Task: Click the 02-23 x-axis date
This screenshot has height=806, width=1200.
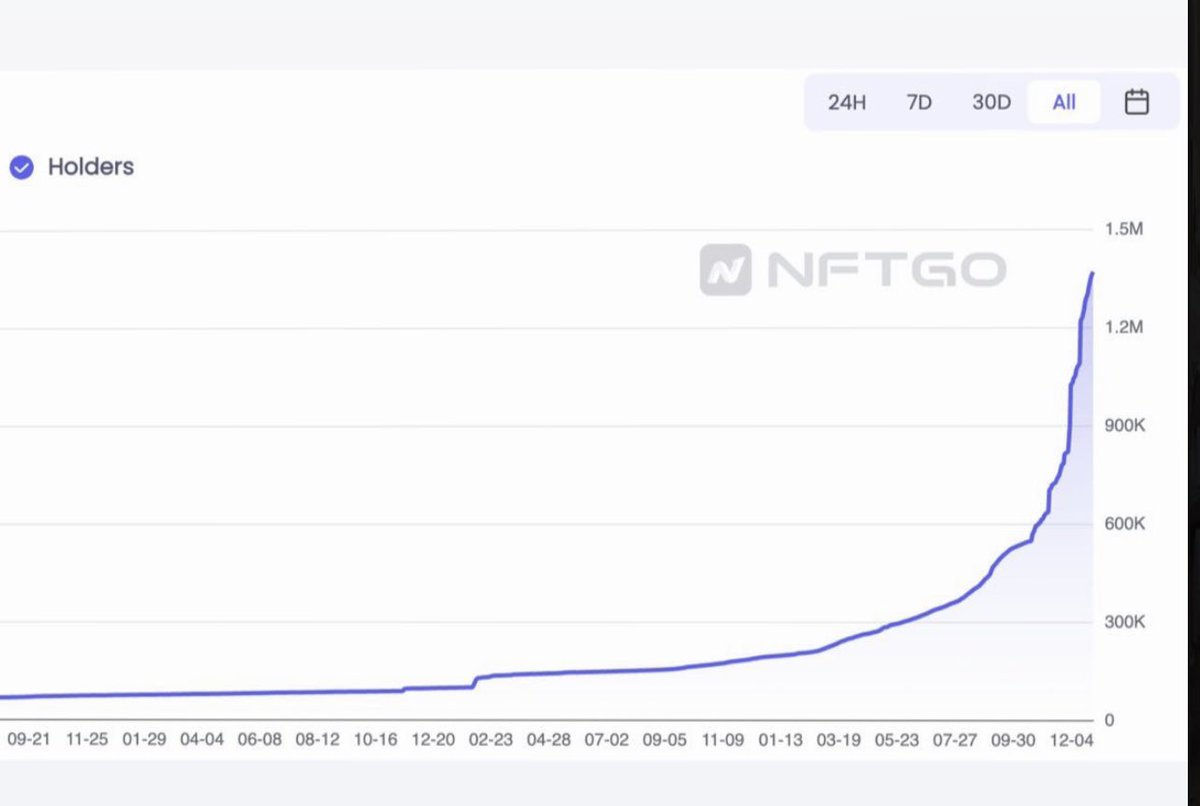Action: coord(491,740)
